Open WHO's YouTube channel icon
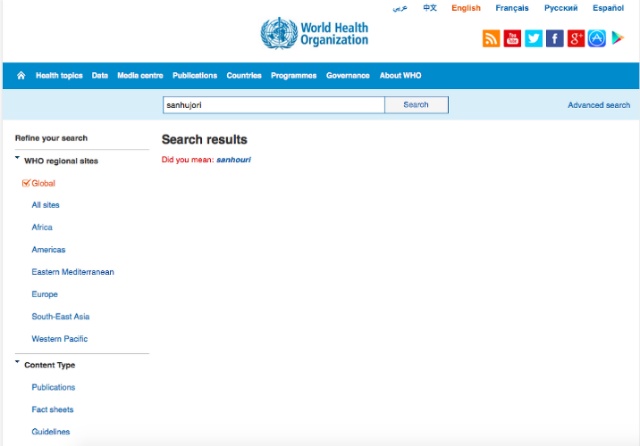 click(x=512, y=39)
